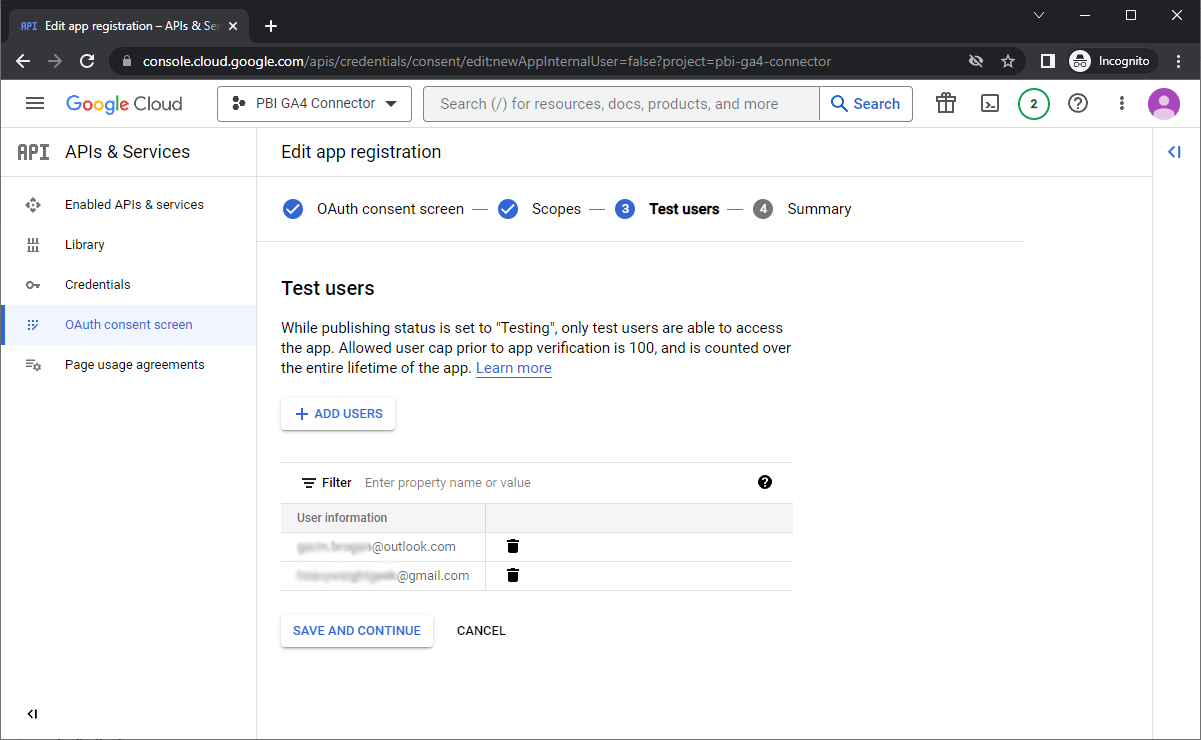Toggle the right side panel
Image resolution: width=1201 pixels, height=740 pixels.
coord(1175,152)
